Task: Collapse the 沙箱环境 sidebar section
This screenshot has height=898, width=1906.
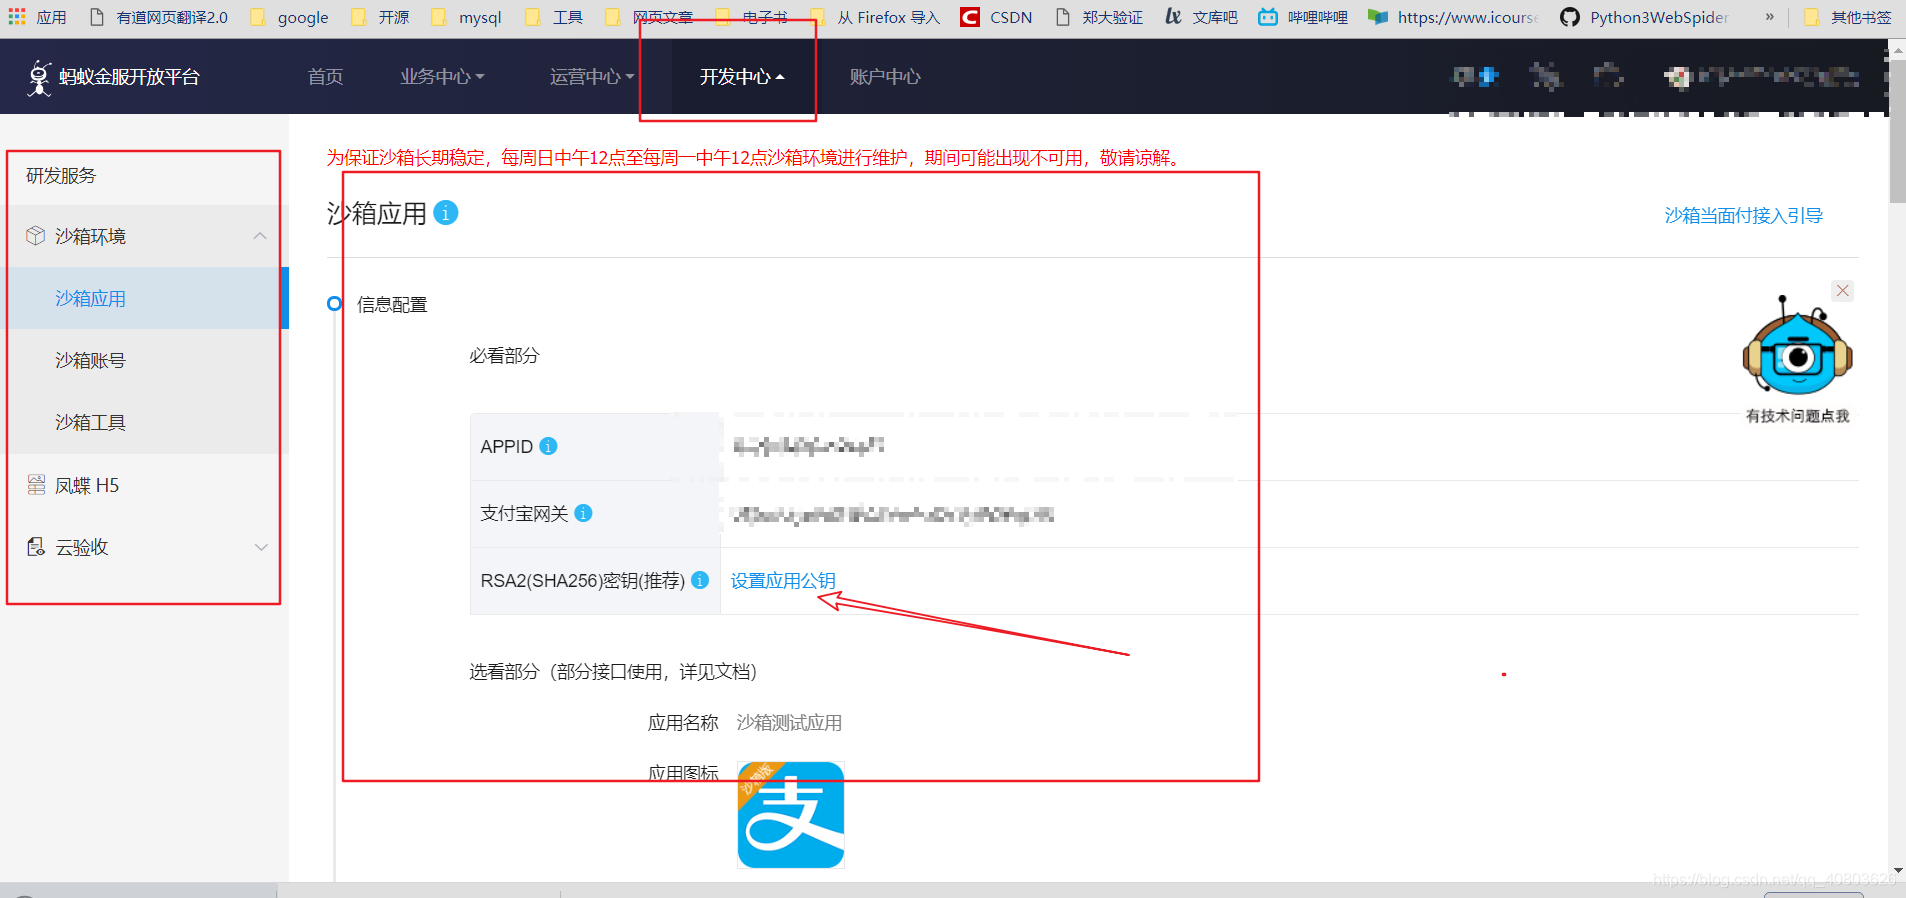Action: coord(260,236)
